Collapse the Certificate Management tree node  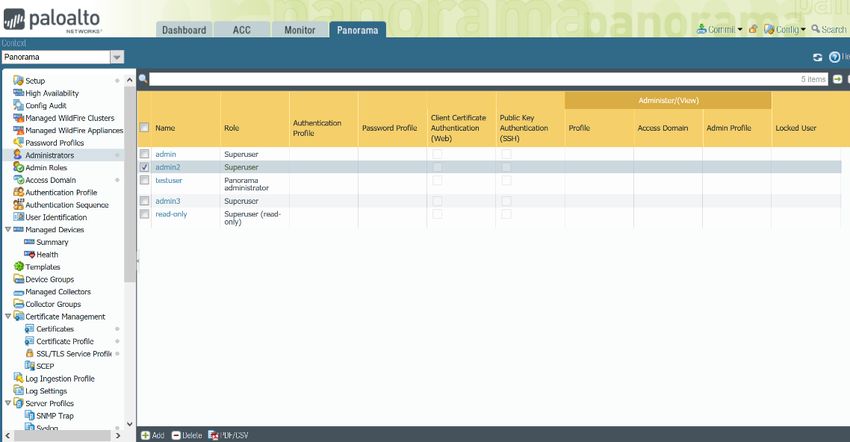tap(8, 316)
